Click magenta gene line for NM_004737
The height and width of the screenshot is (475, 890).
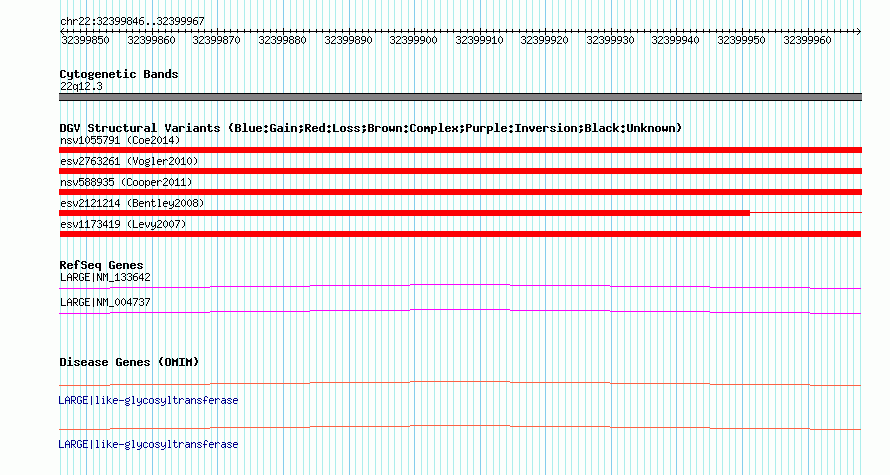pos(460,311)
